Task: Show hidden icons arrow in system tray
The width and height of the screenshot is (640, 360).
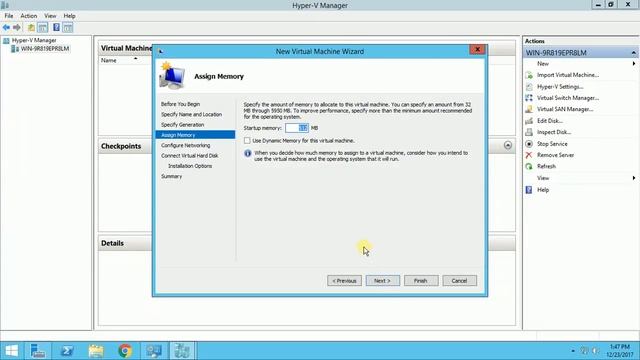Action: pos(573,351)
